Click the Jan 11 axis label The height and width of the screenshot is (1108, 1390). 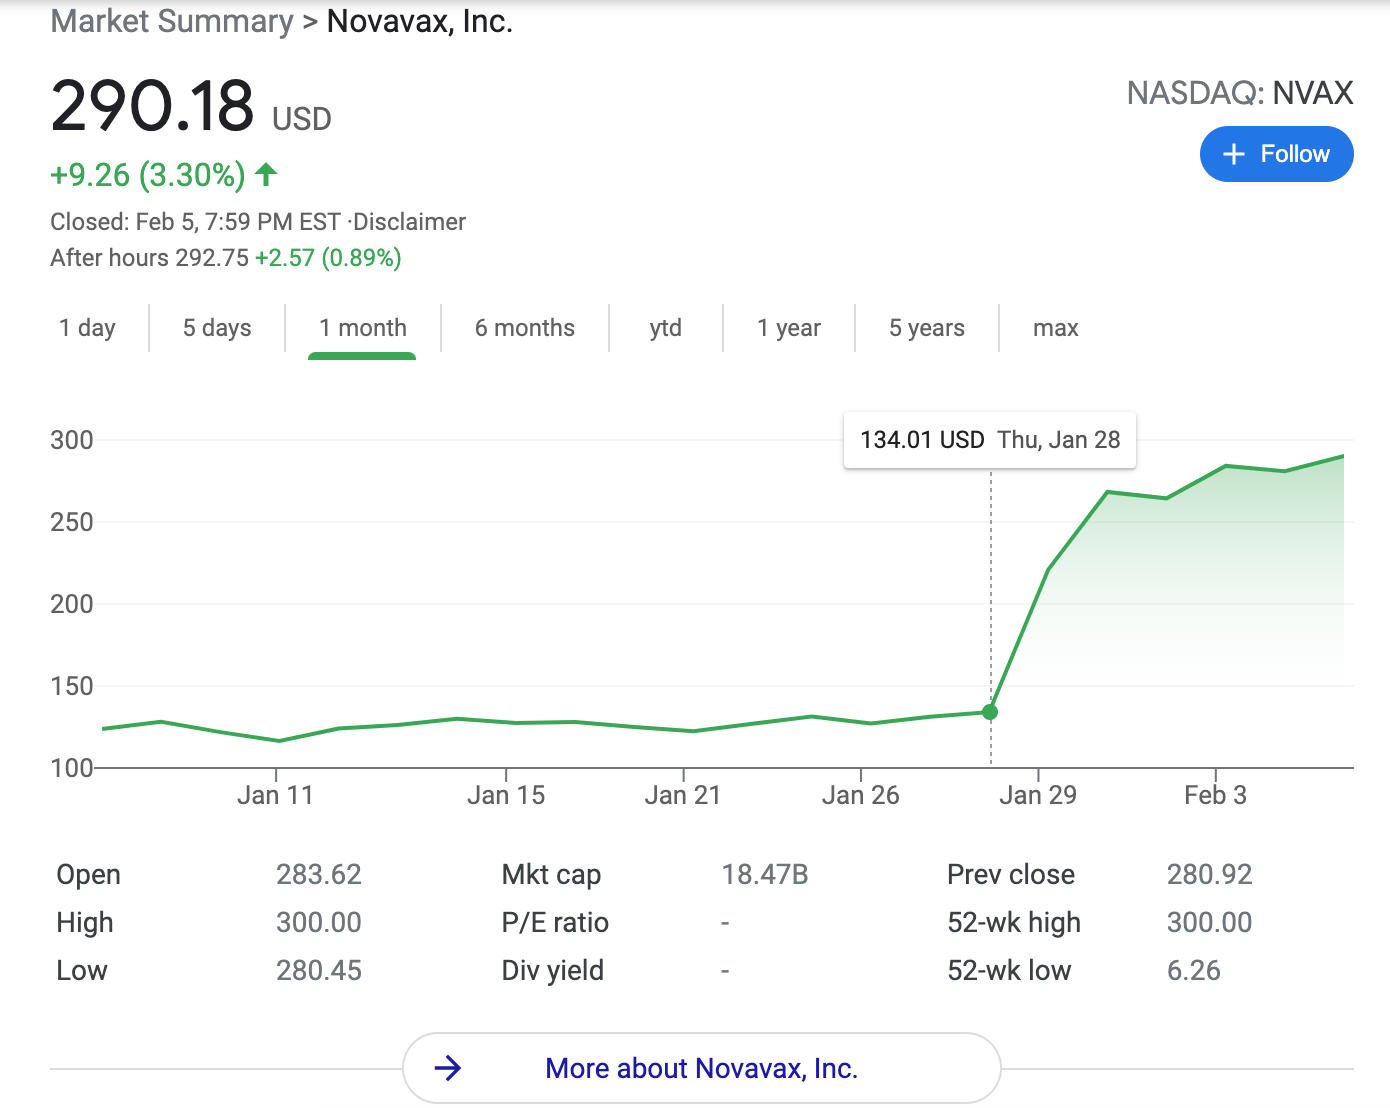coord(276,795)
